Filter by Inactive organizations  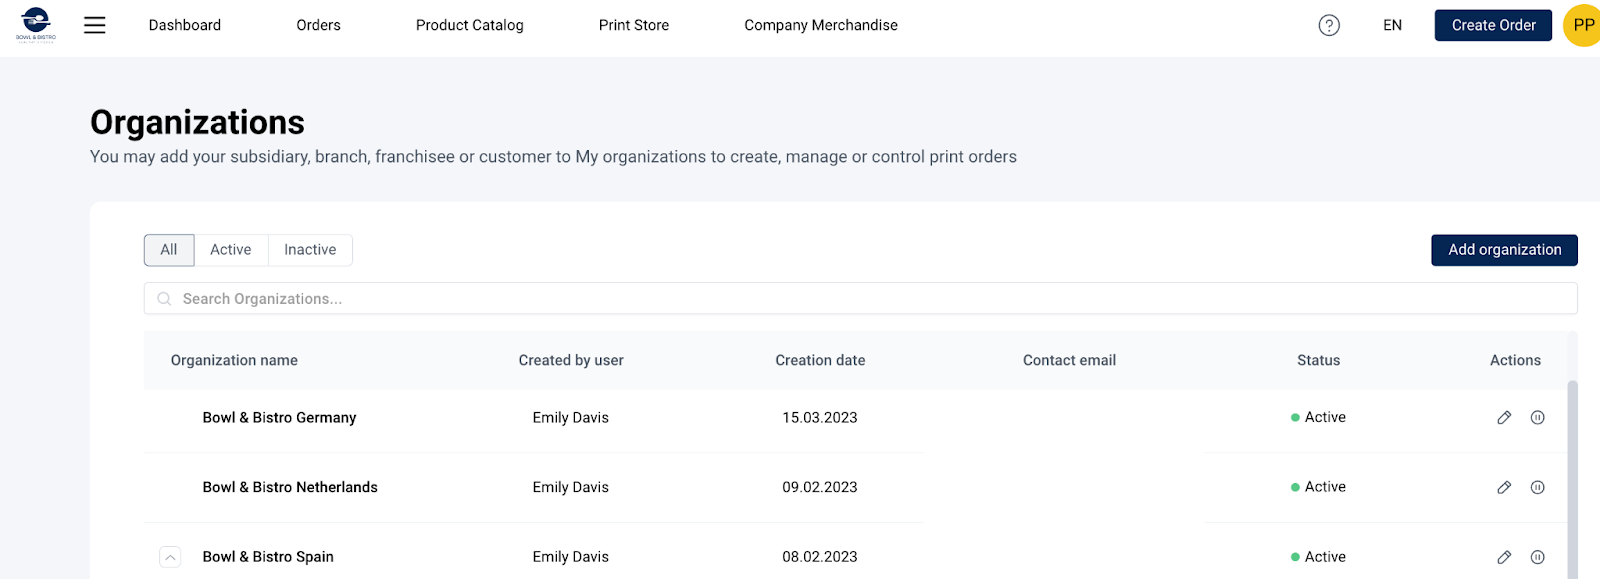(x=310, y=250)
